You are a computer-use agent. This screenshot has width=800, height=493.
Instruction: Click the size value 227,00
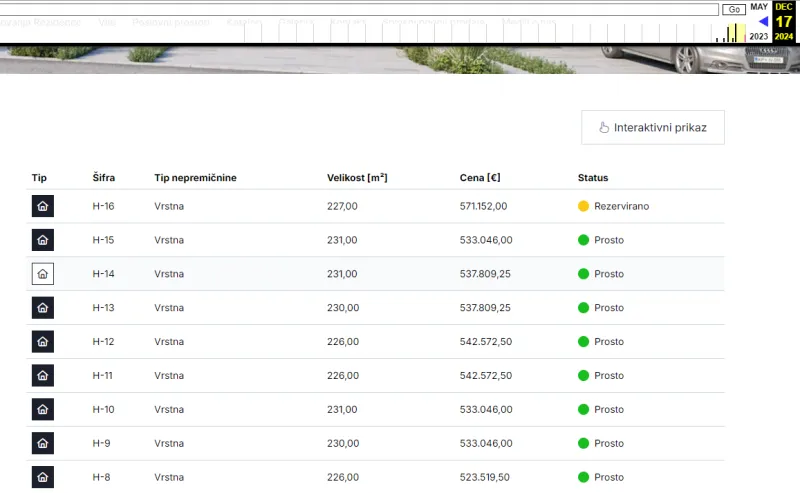pyautogui.click(x=342, y=206)
